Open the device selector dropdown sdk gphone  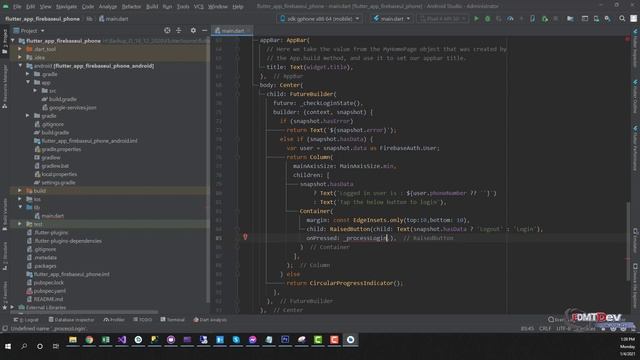(x=319, y=19)
